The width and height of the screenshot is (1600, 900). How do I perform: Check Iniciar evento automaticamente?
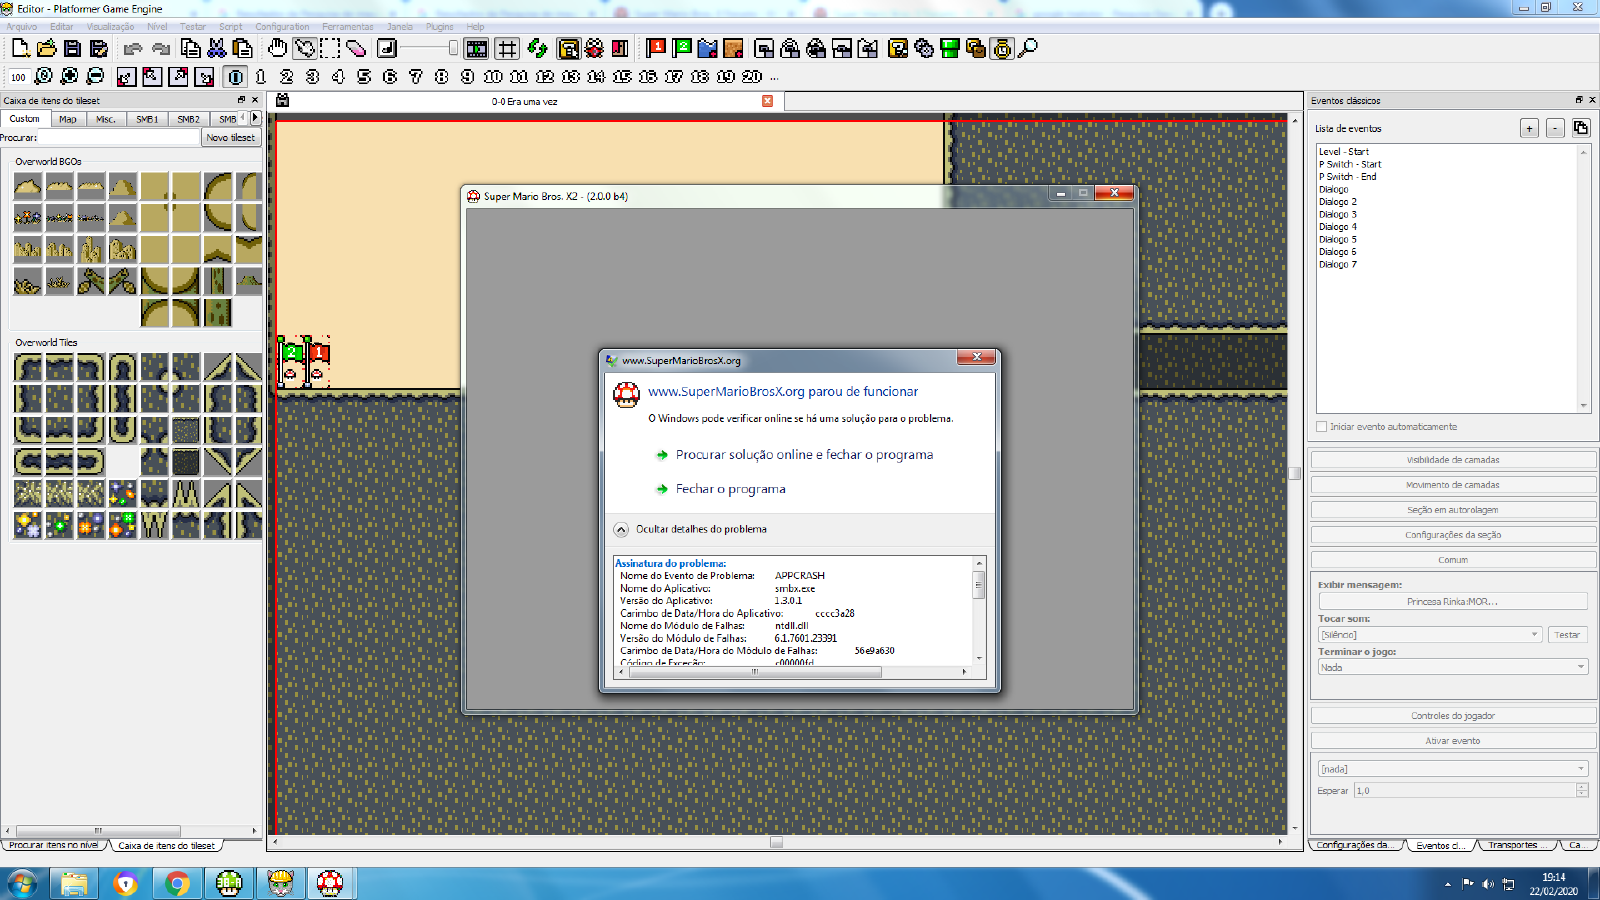point(1322,427)
